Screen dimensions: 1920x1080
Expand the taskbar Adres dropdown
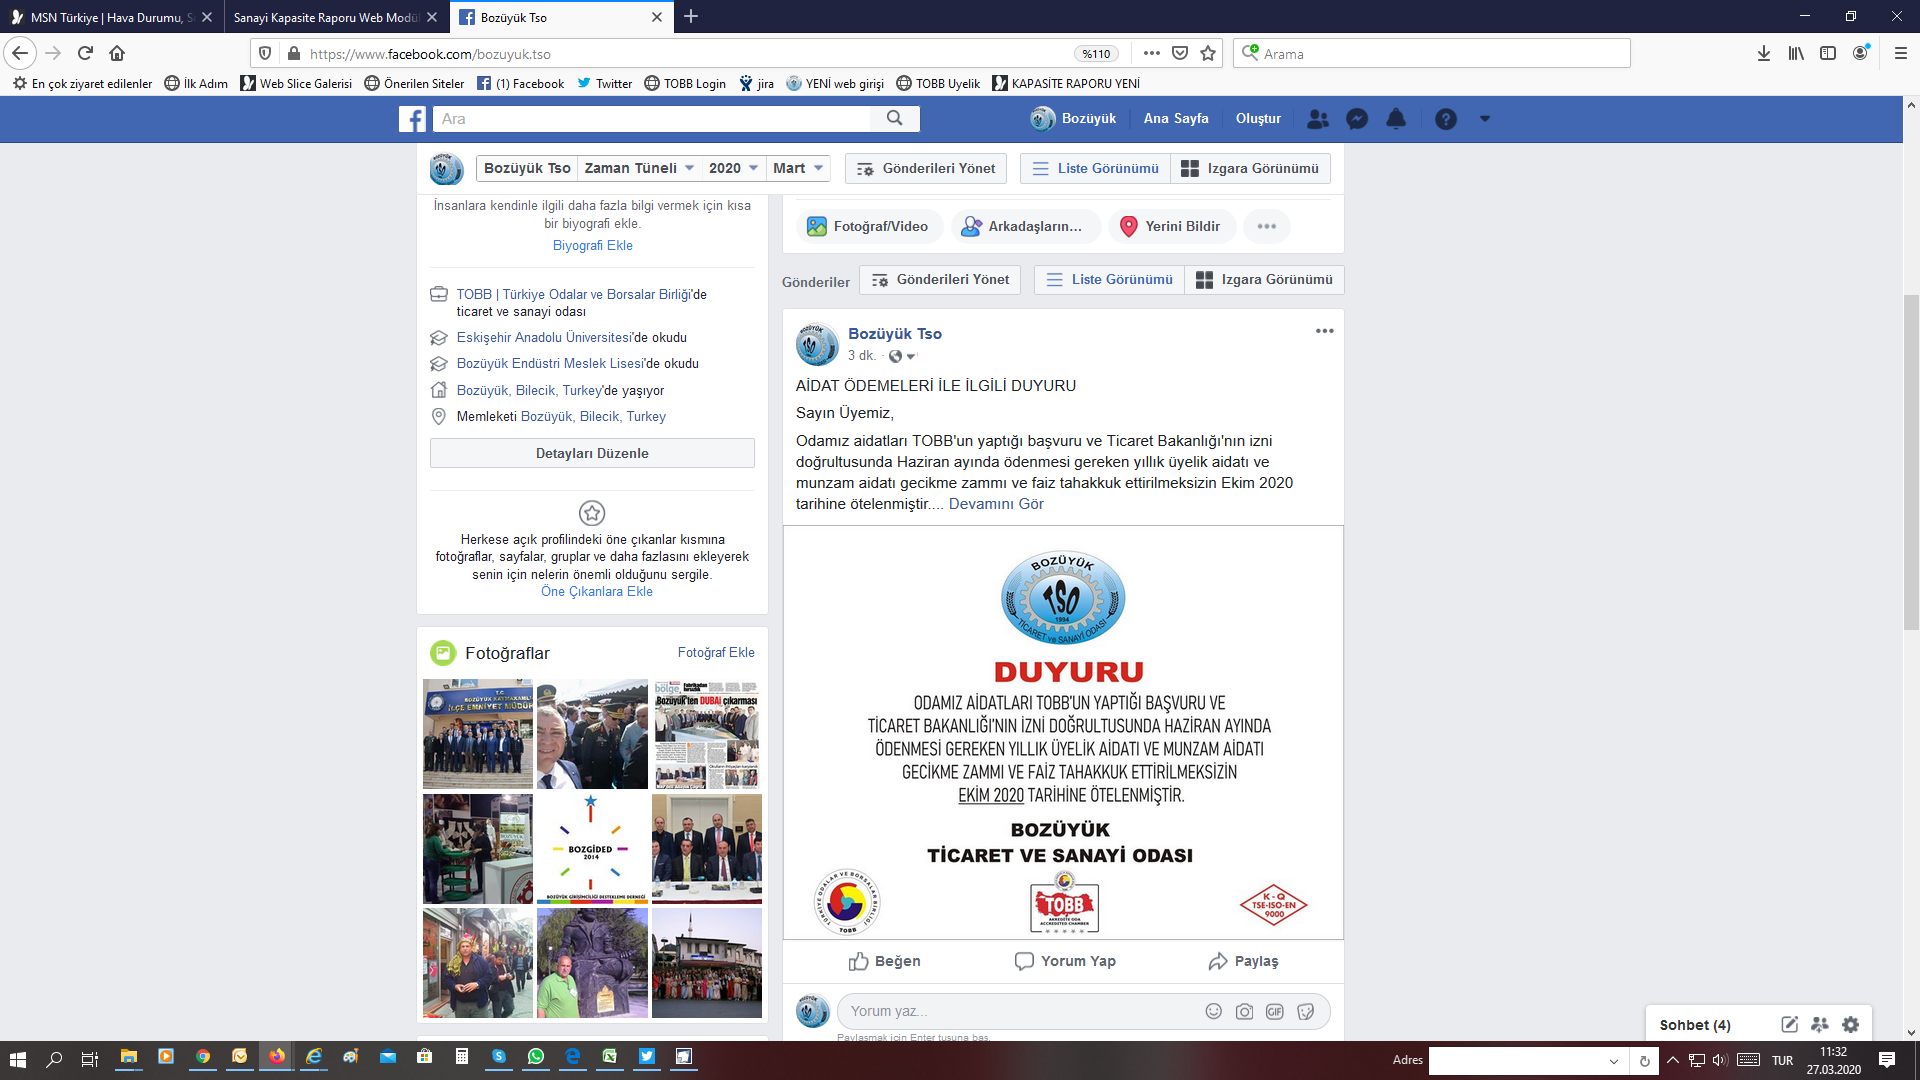(x=1613, y=1061)
